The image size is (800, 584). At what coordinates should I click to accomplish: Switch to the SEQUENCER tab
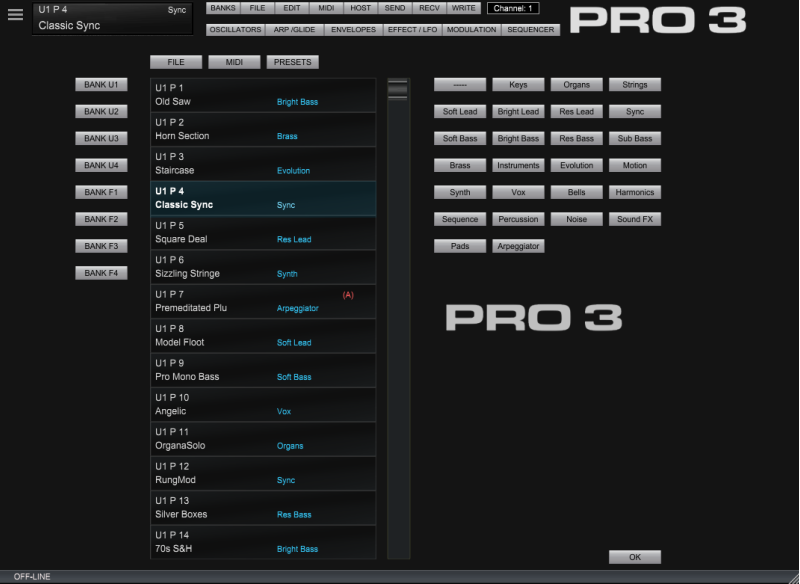531,29
